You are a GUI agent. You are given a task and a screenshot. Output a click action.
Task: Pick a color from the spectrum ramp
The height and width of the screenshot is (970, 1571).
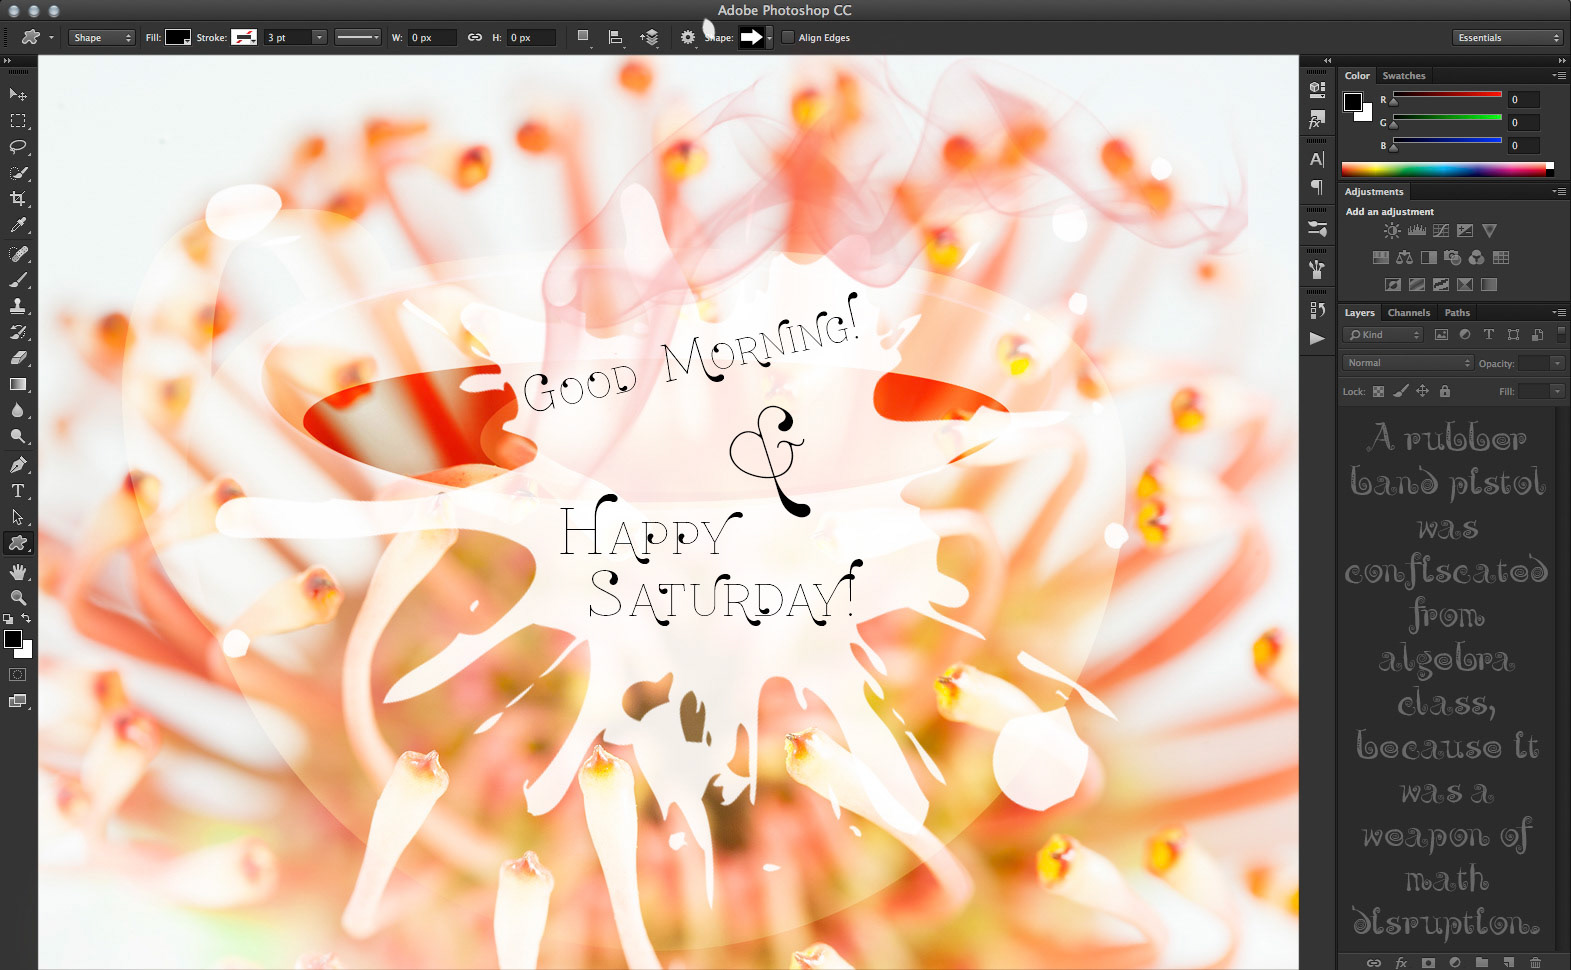click(x=1447, y=169)
